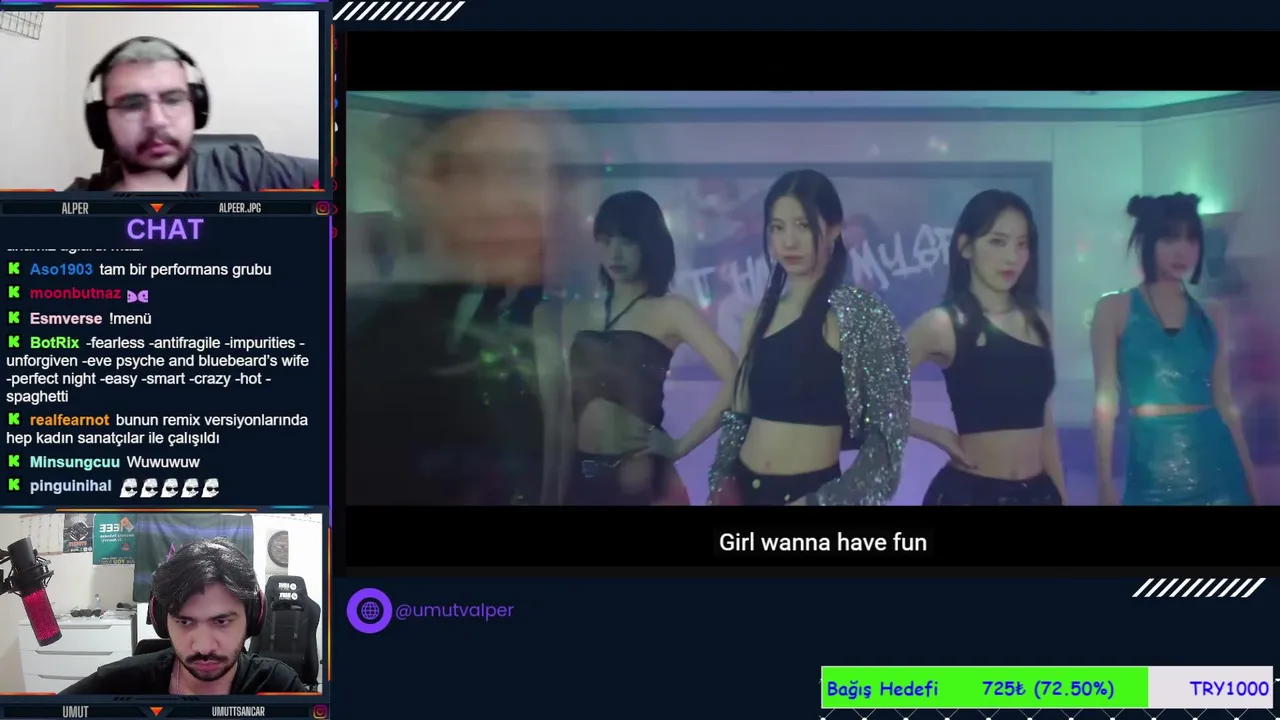The image size is (1280, 720).
Task: Click the 'Girl wanna have fun' subtitle
Action: 823,543
